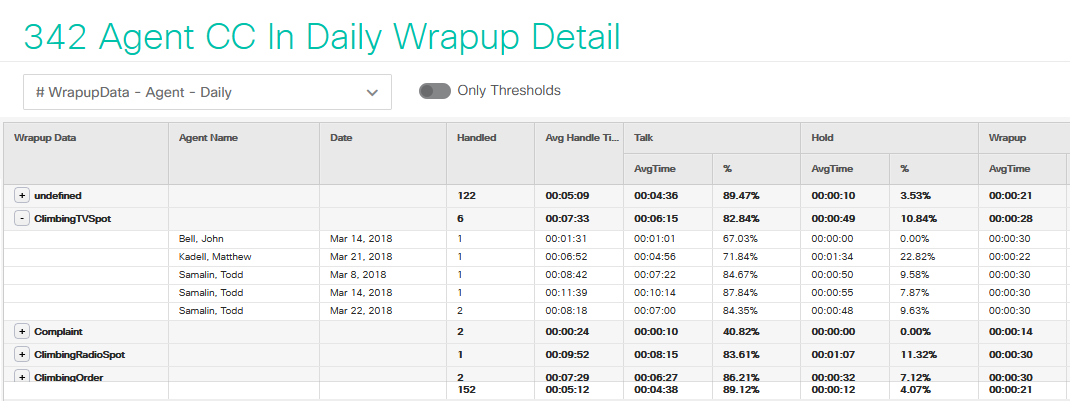Click handled count 122 in undefined row
1070x403 pixels.
466,196
